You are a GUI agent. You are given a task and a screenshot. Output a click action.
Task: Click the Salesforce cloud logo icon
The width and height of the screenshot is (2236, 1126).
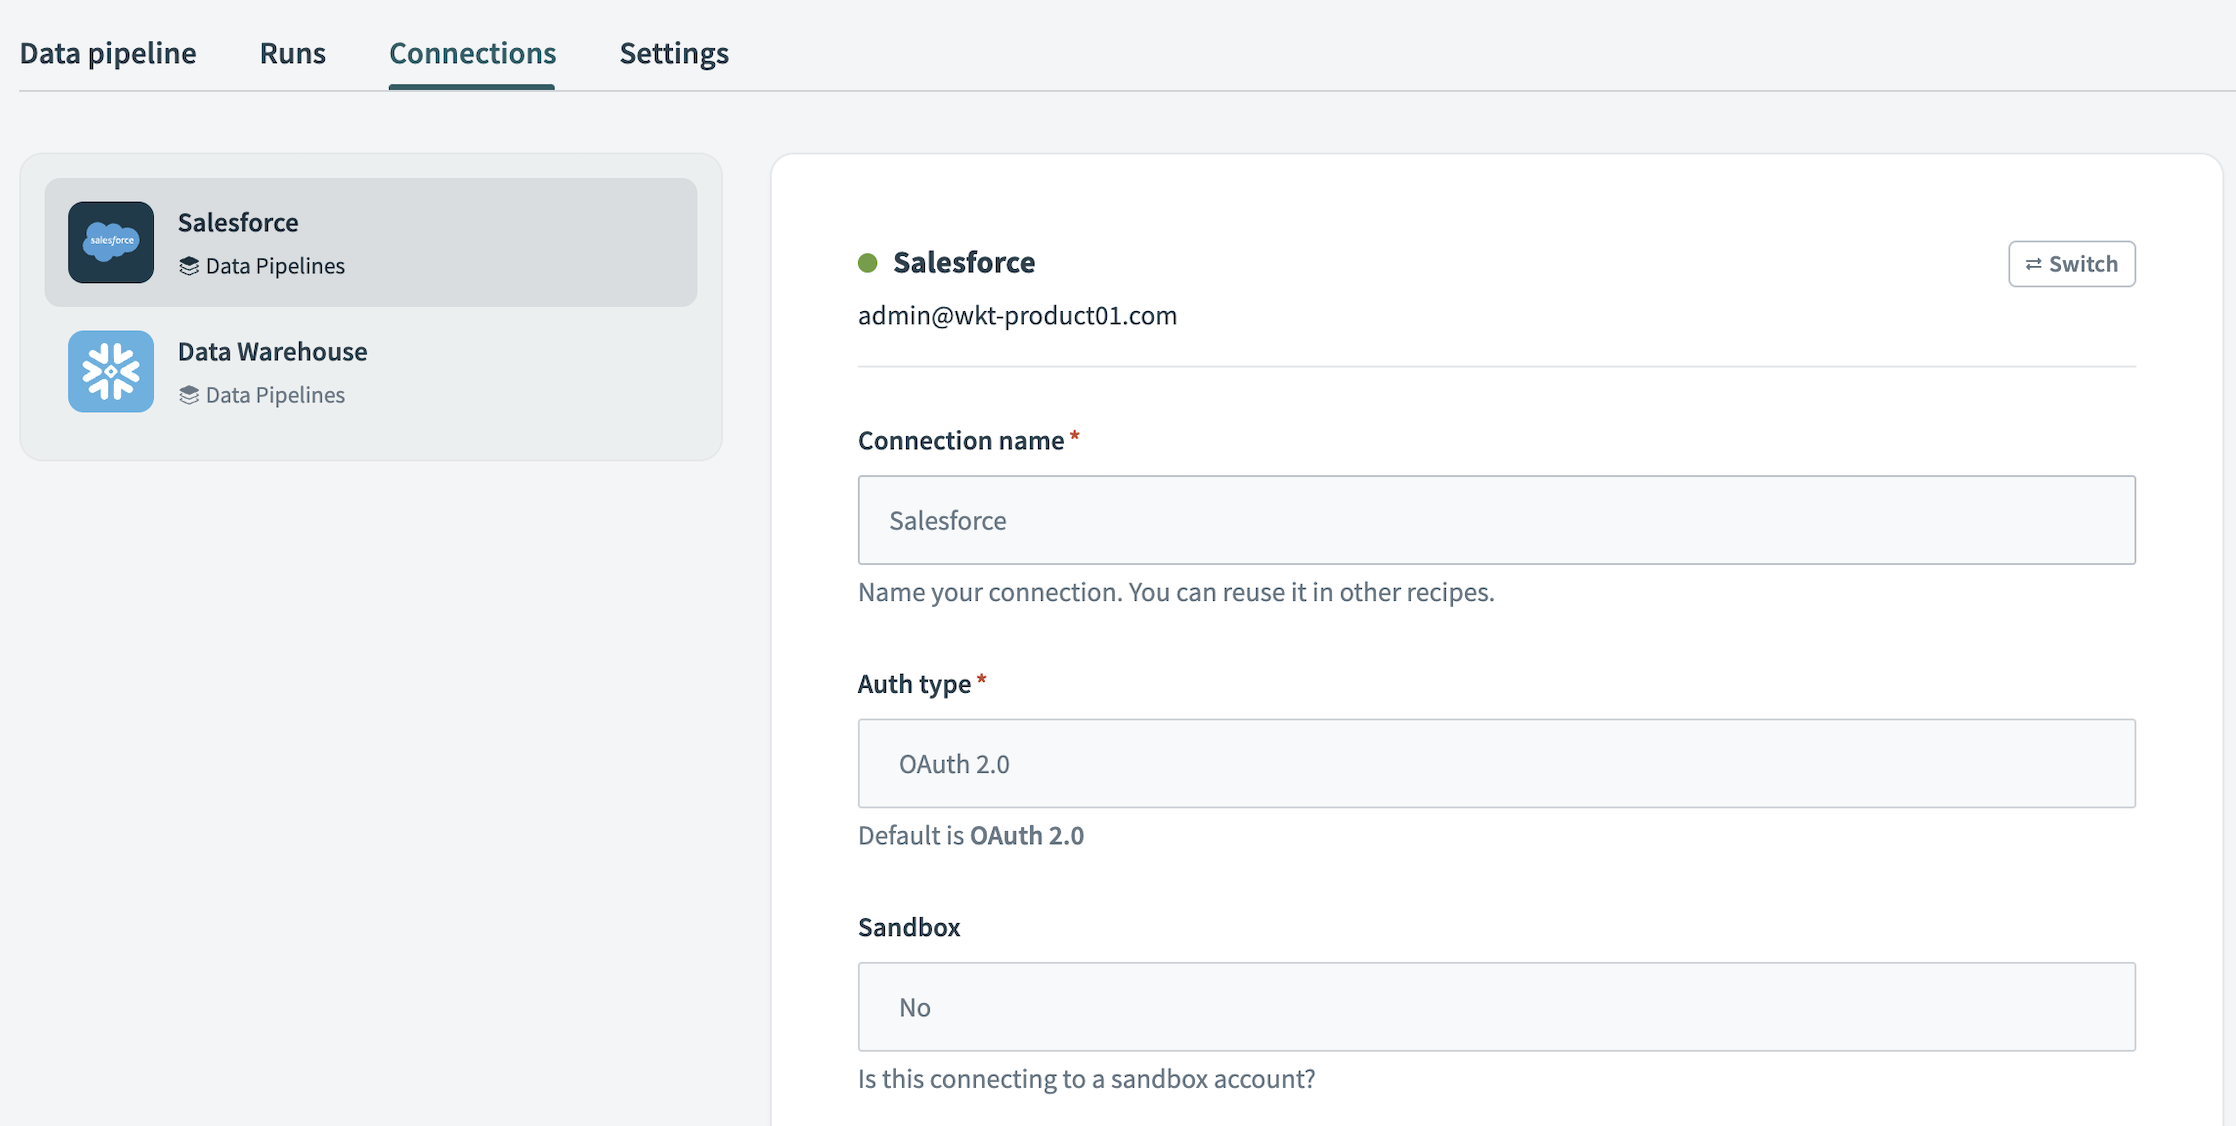111,242
